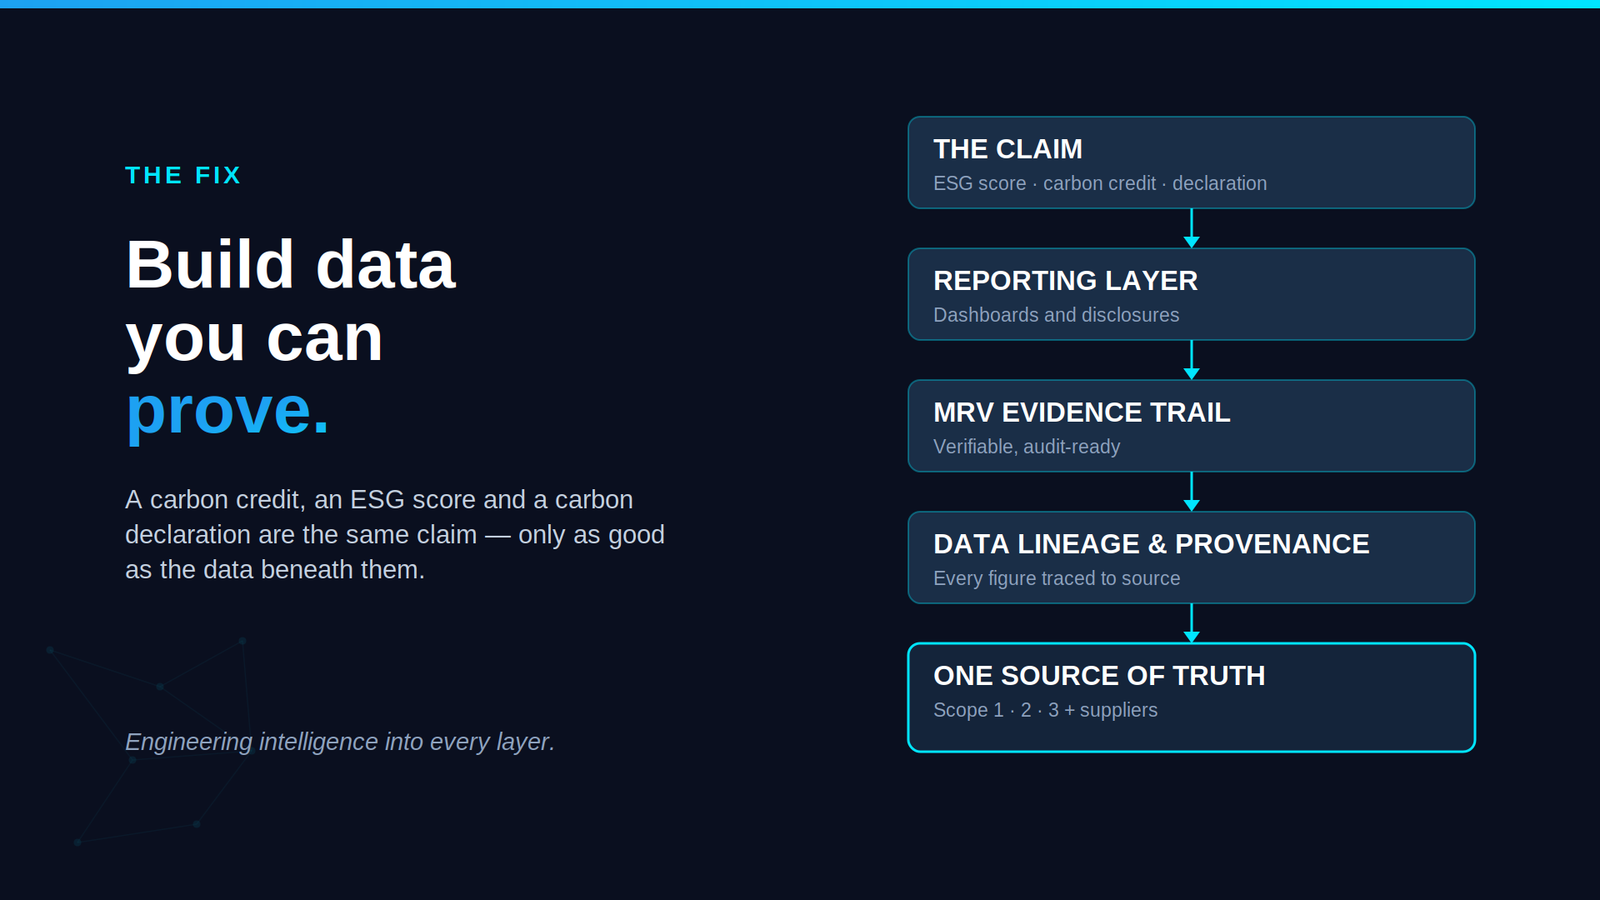This screenshot has width=1600, height=900.
Task: Click the tagline "Engineering intelligence into every layer."
Action: pyautogui.click(x=340, y=742)
